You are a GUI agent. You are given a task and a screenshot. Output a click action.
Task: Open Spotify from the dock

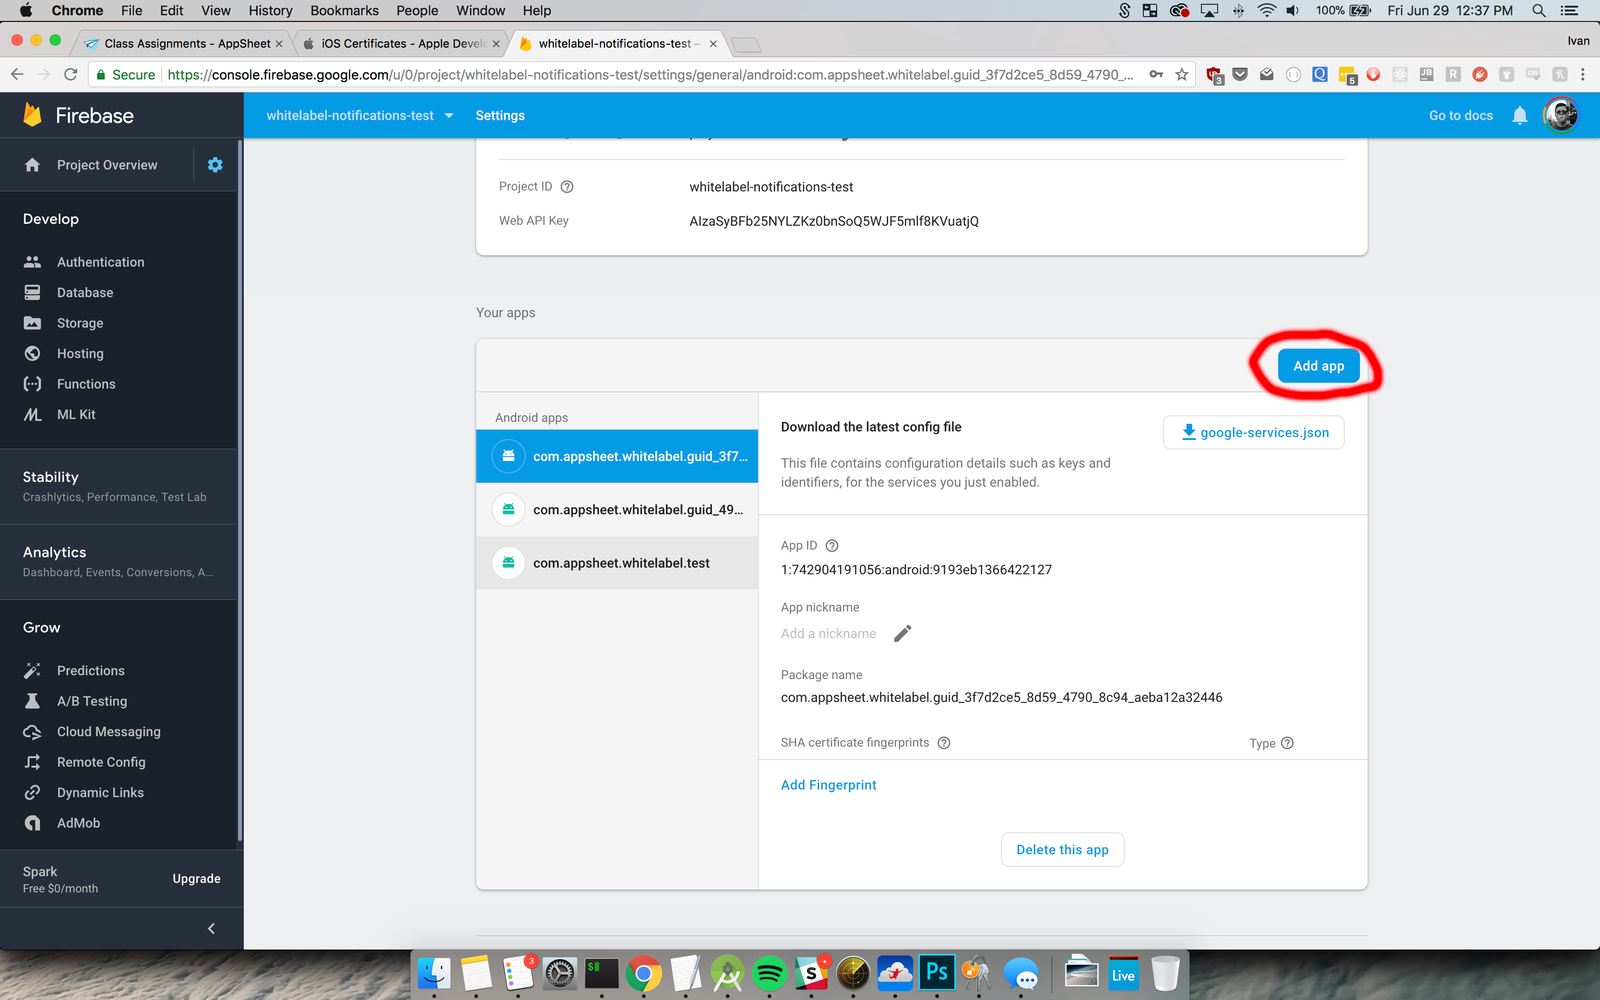769,973
